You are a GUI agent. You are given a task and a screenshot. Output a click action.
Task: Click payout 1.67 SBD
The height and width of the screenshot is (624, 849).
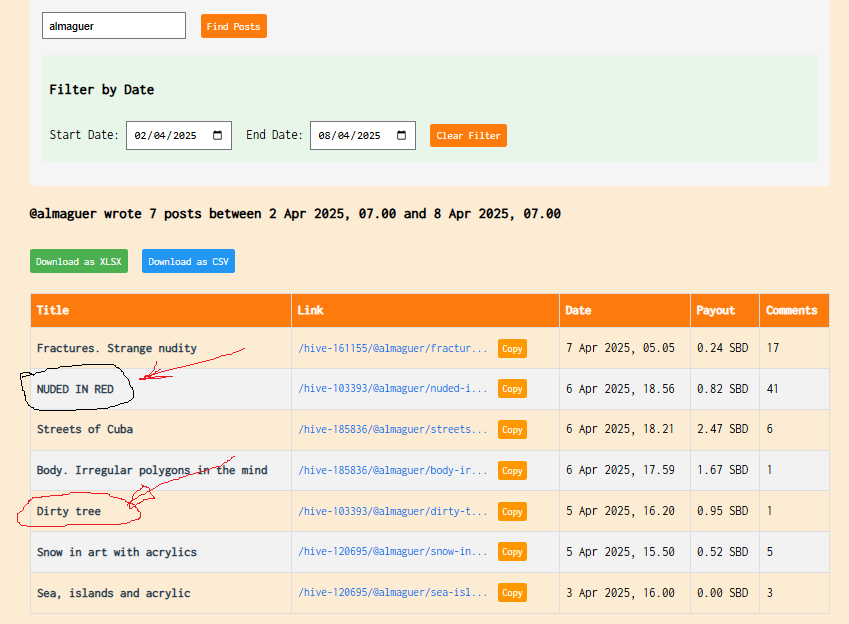pos(723,470)
